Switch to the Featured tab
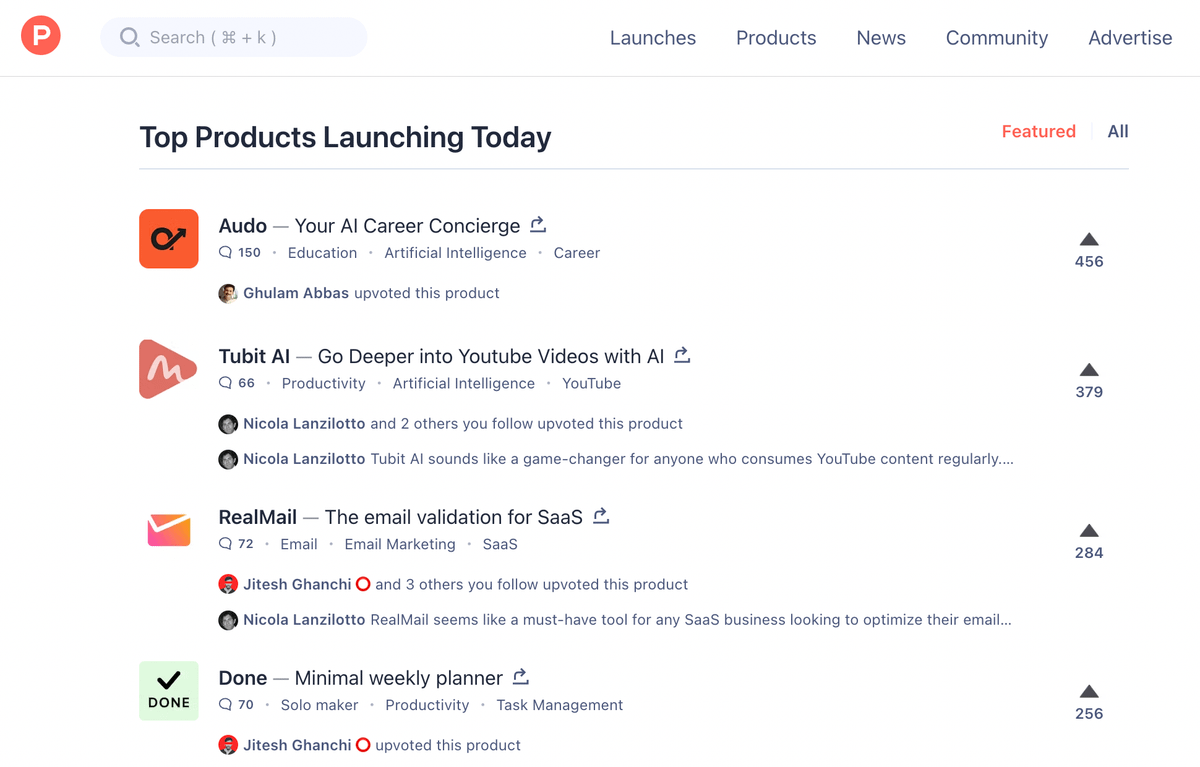 point(1038,131)
